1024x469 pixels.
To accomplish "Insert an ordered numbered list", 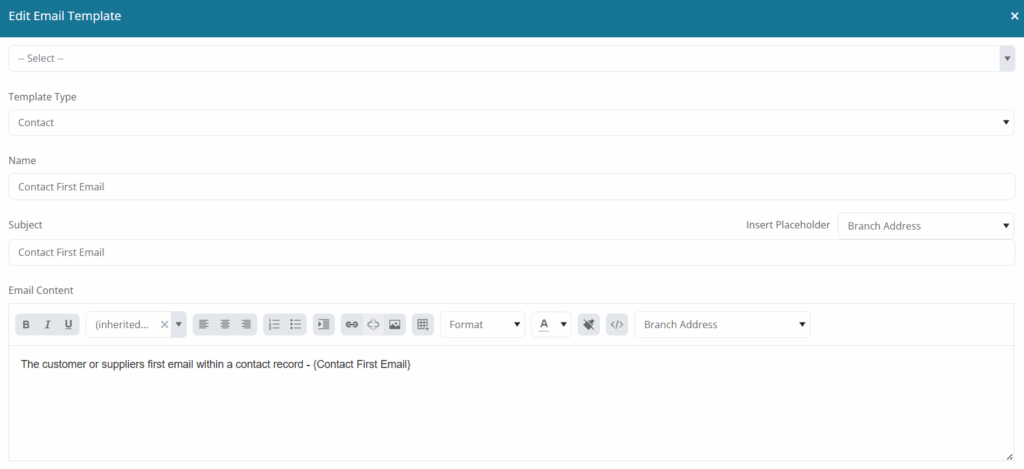I will (x=274, y=325).
